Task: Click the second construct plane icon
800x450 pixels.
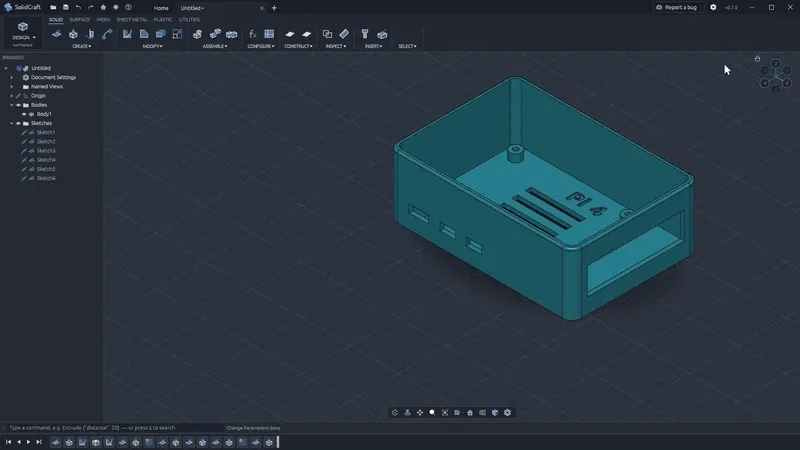Action: point(307,34)
